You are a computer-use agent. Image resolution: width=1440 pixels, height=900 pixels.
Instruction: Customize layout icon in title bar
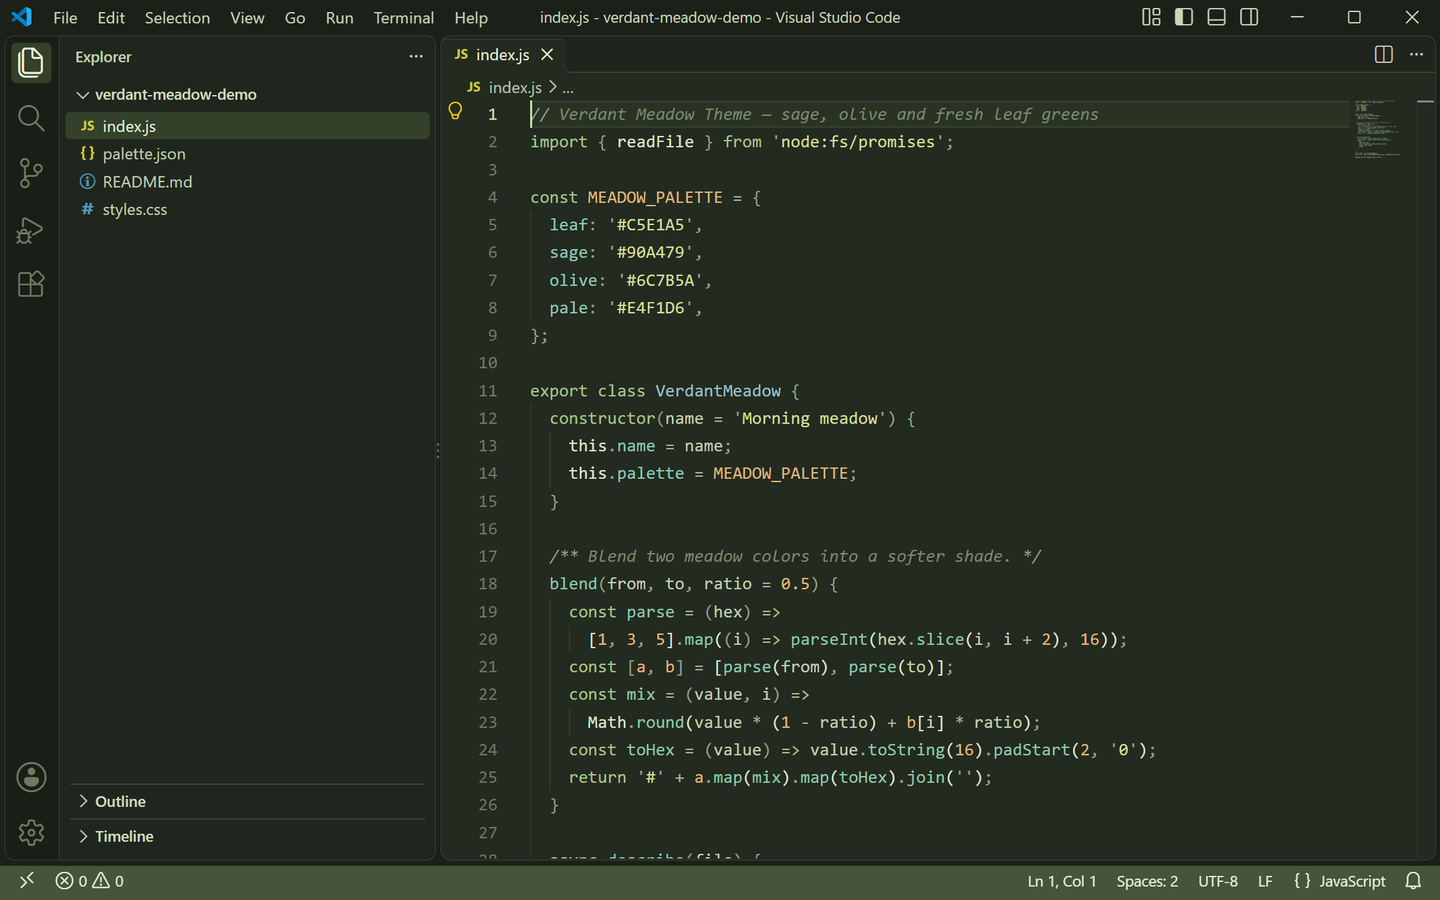(x=1152, y=17)
